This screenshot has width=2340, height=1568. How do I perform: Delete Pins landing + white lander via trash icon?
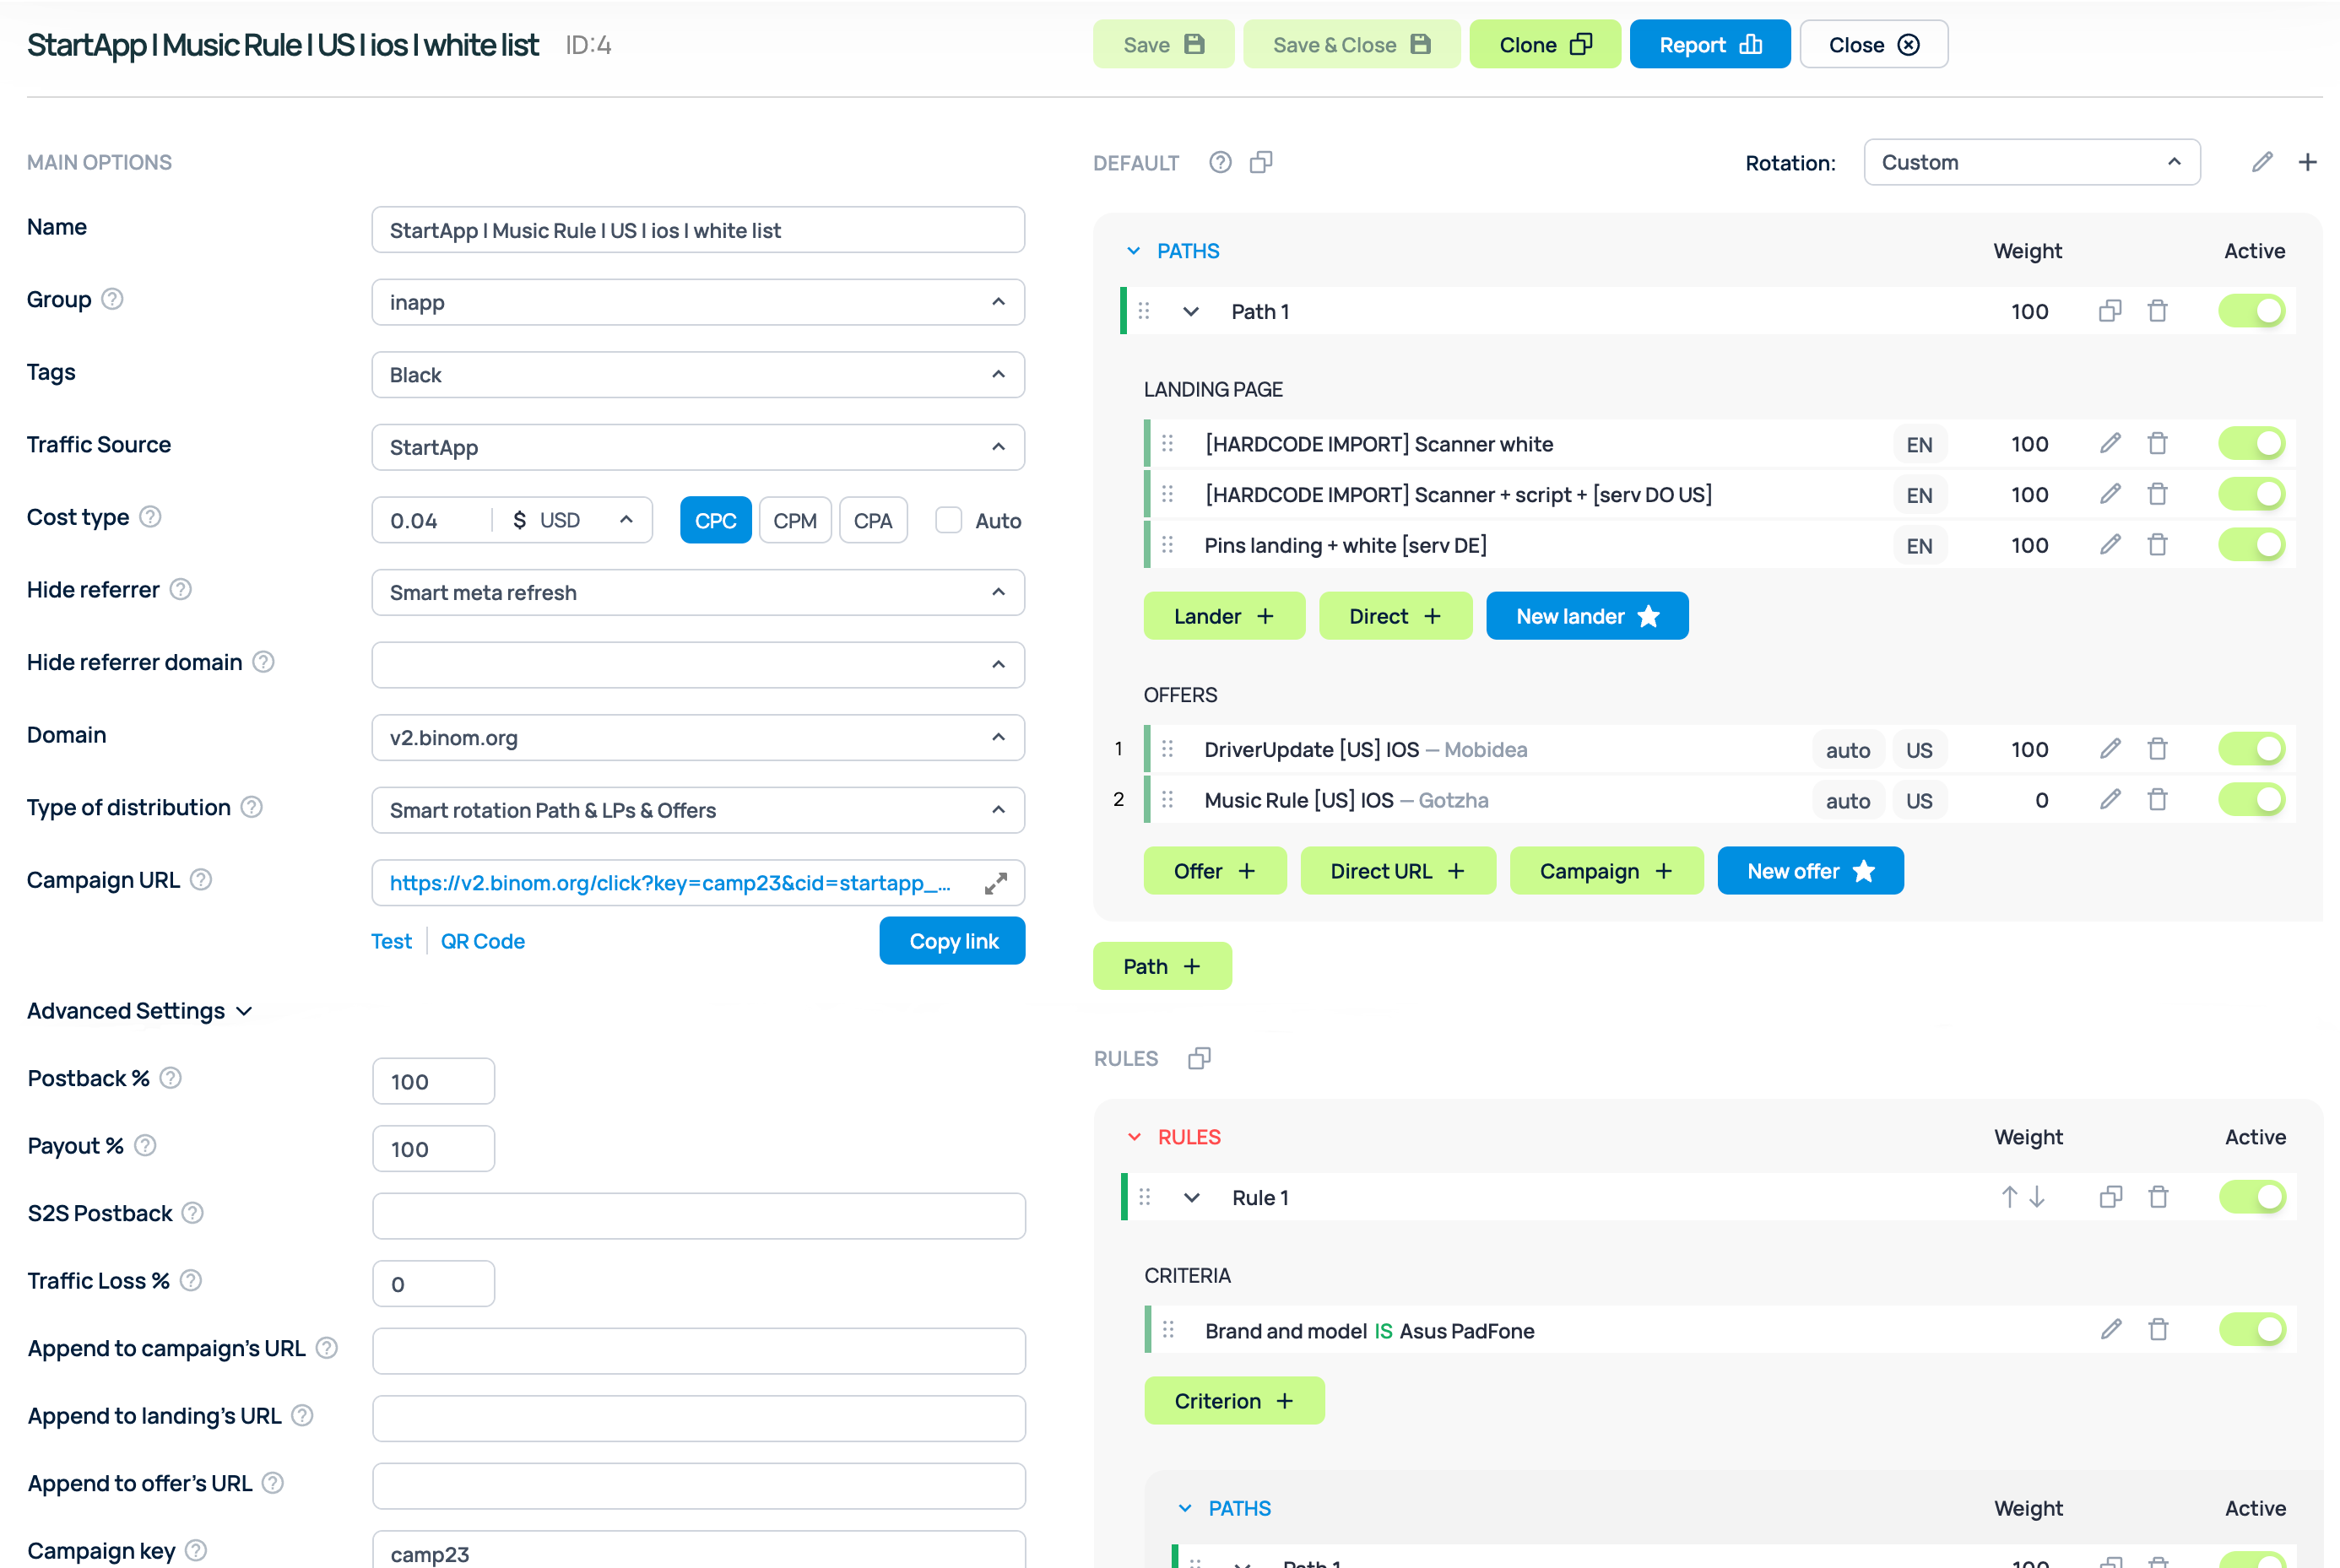(x=2157, y=545)
